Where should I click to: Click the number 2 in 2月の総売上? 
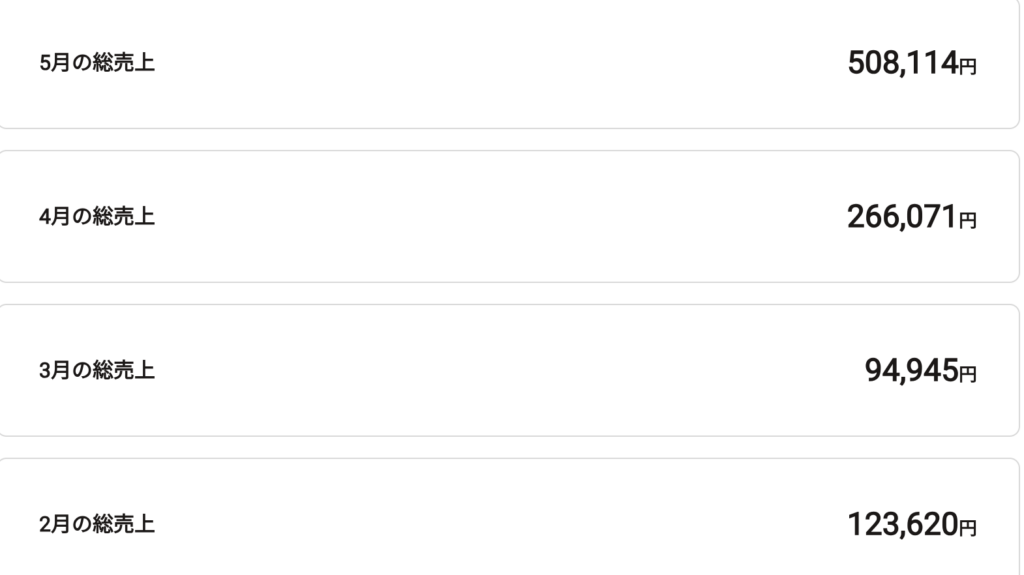click(44, 524)
